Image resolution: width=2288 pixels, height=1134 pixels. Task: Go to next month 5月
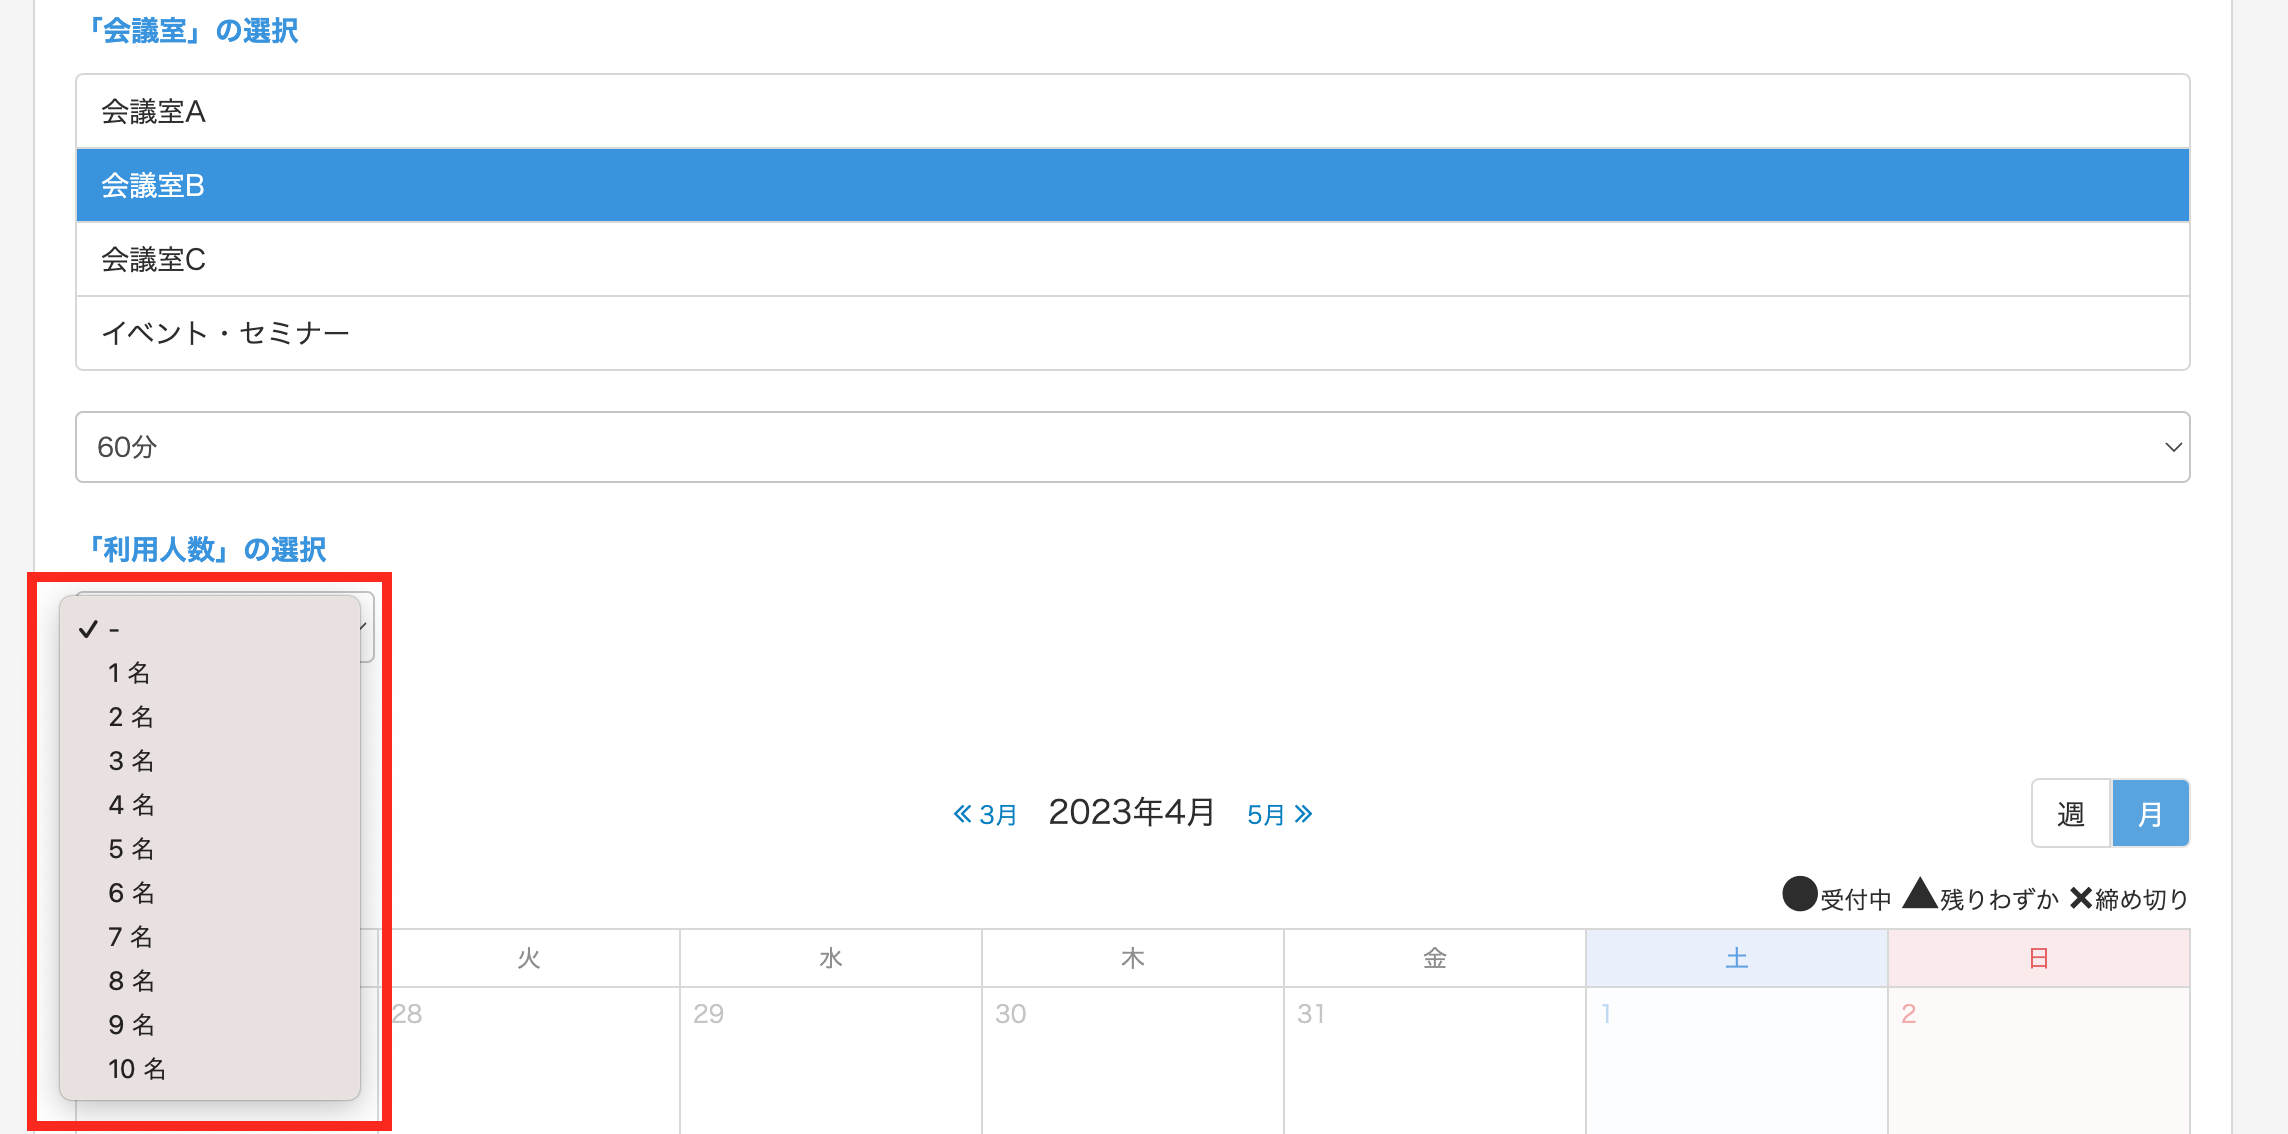(x=1279, y=814)
